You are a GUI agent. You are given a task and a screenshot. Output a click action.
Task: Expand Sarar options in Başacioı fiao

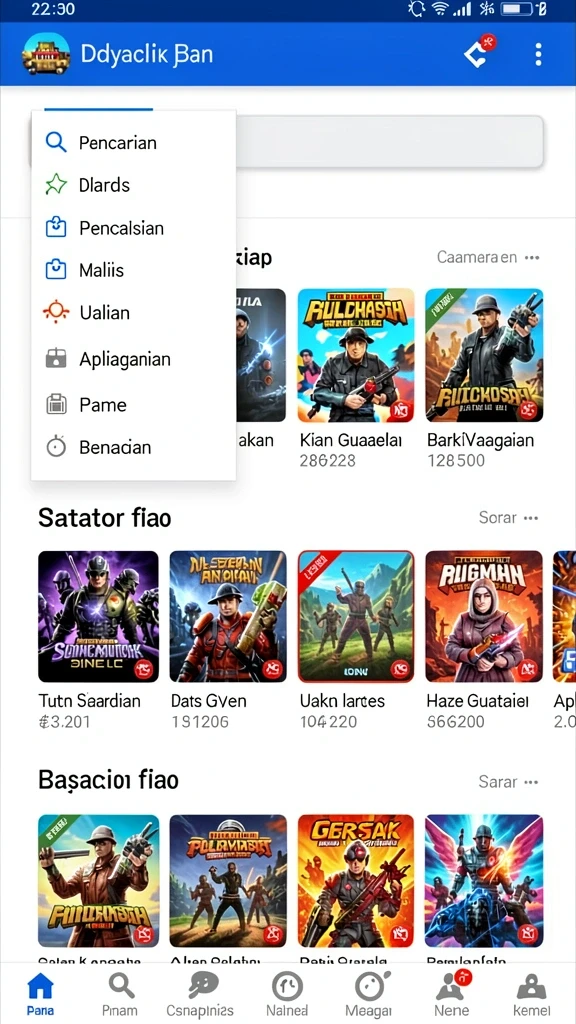click(532, 782)
